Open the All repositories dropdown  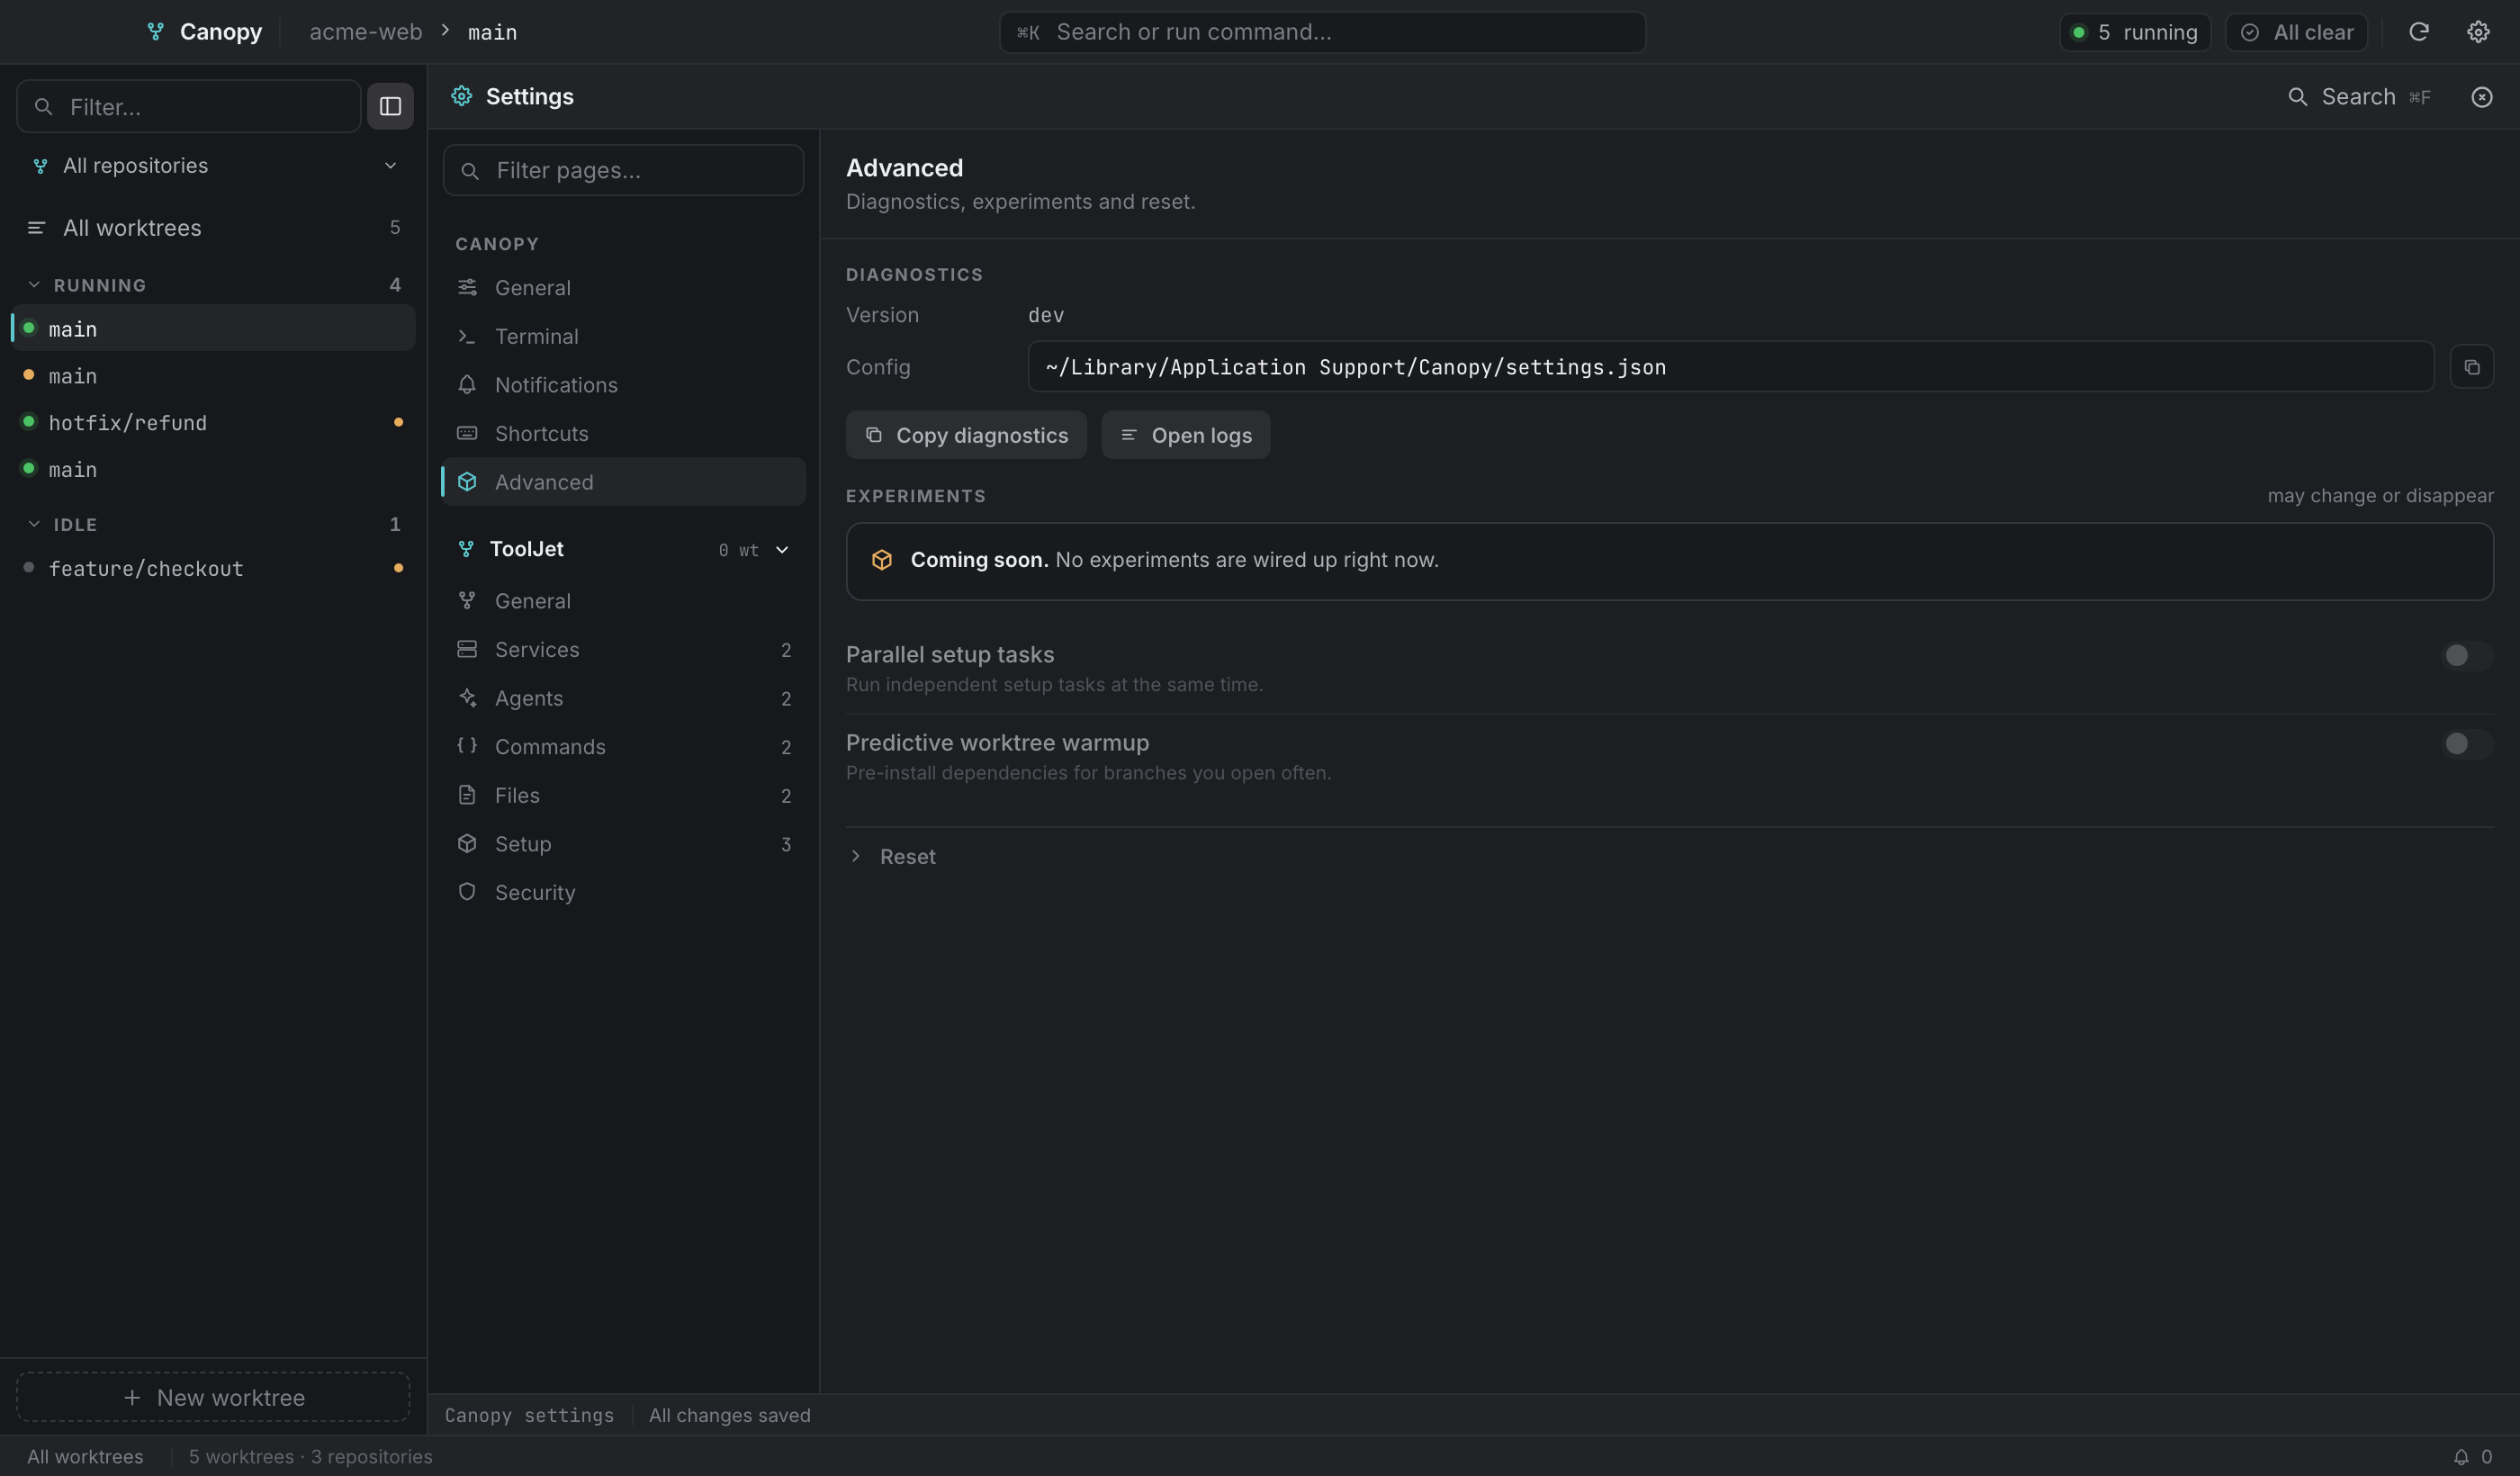pos(214,166)
